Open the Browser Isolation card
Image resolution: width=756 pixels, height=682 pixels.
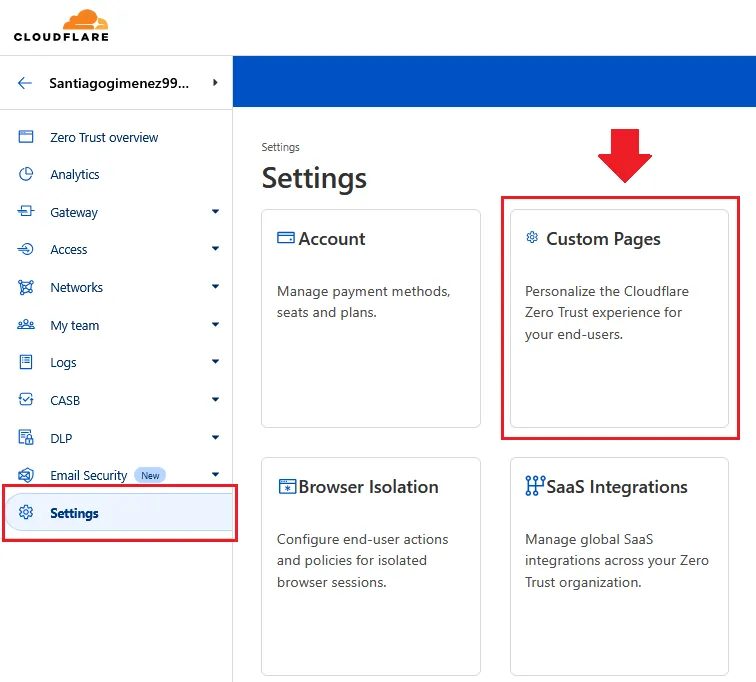tap(370, 565)
